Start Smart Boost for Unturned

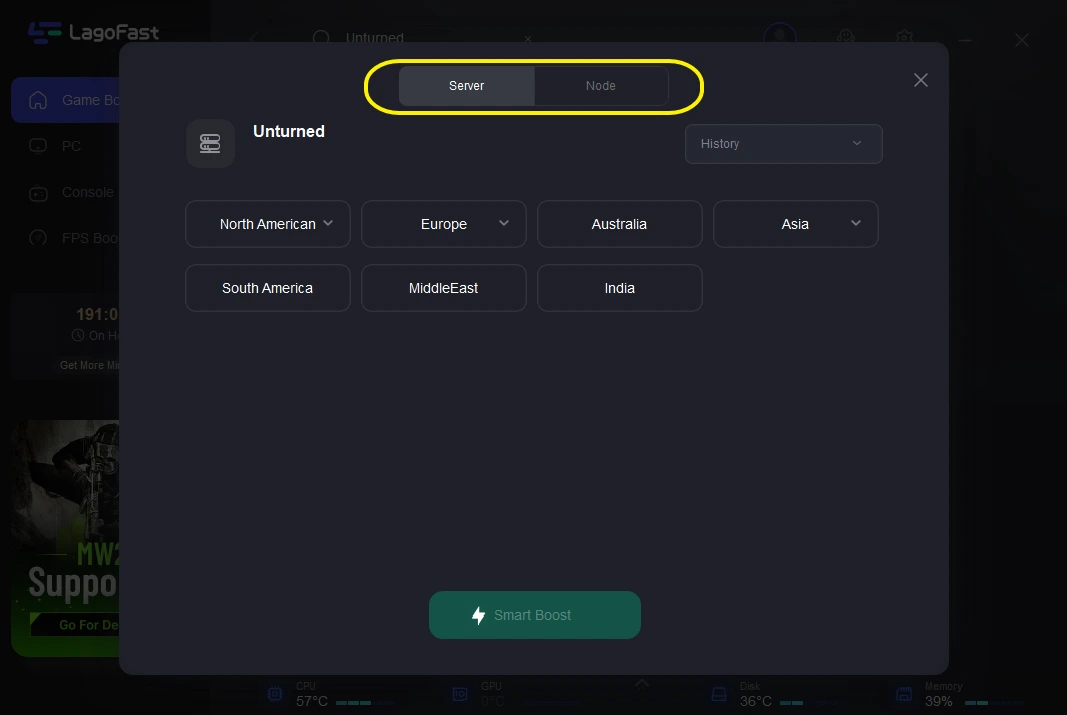click(x=535, y=615)
